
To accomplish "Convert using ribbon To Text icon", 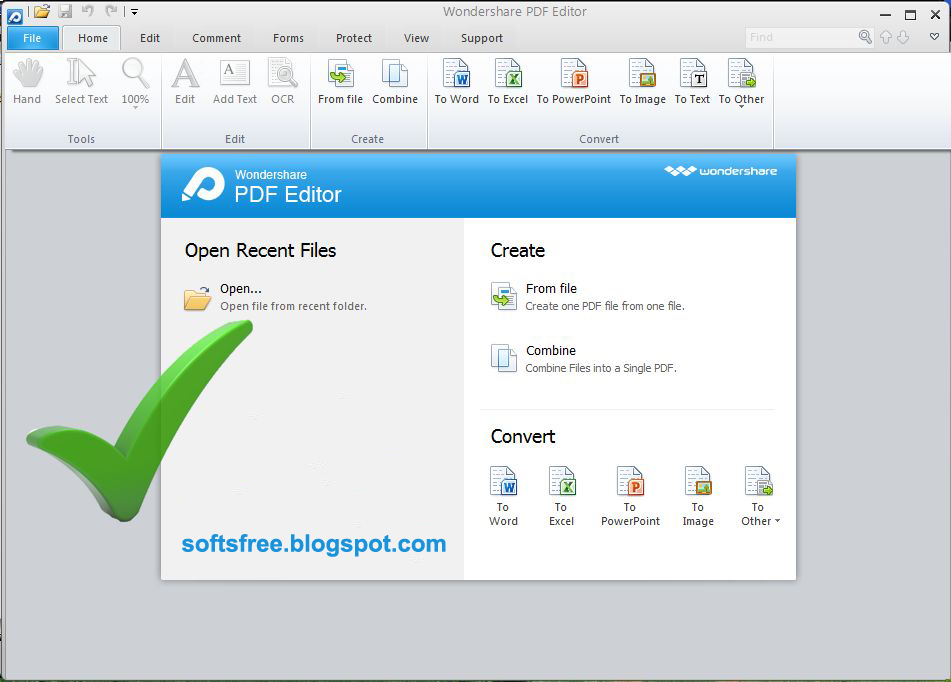I will point(692,83).
